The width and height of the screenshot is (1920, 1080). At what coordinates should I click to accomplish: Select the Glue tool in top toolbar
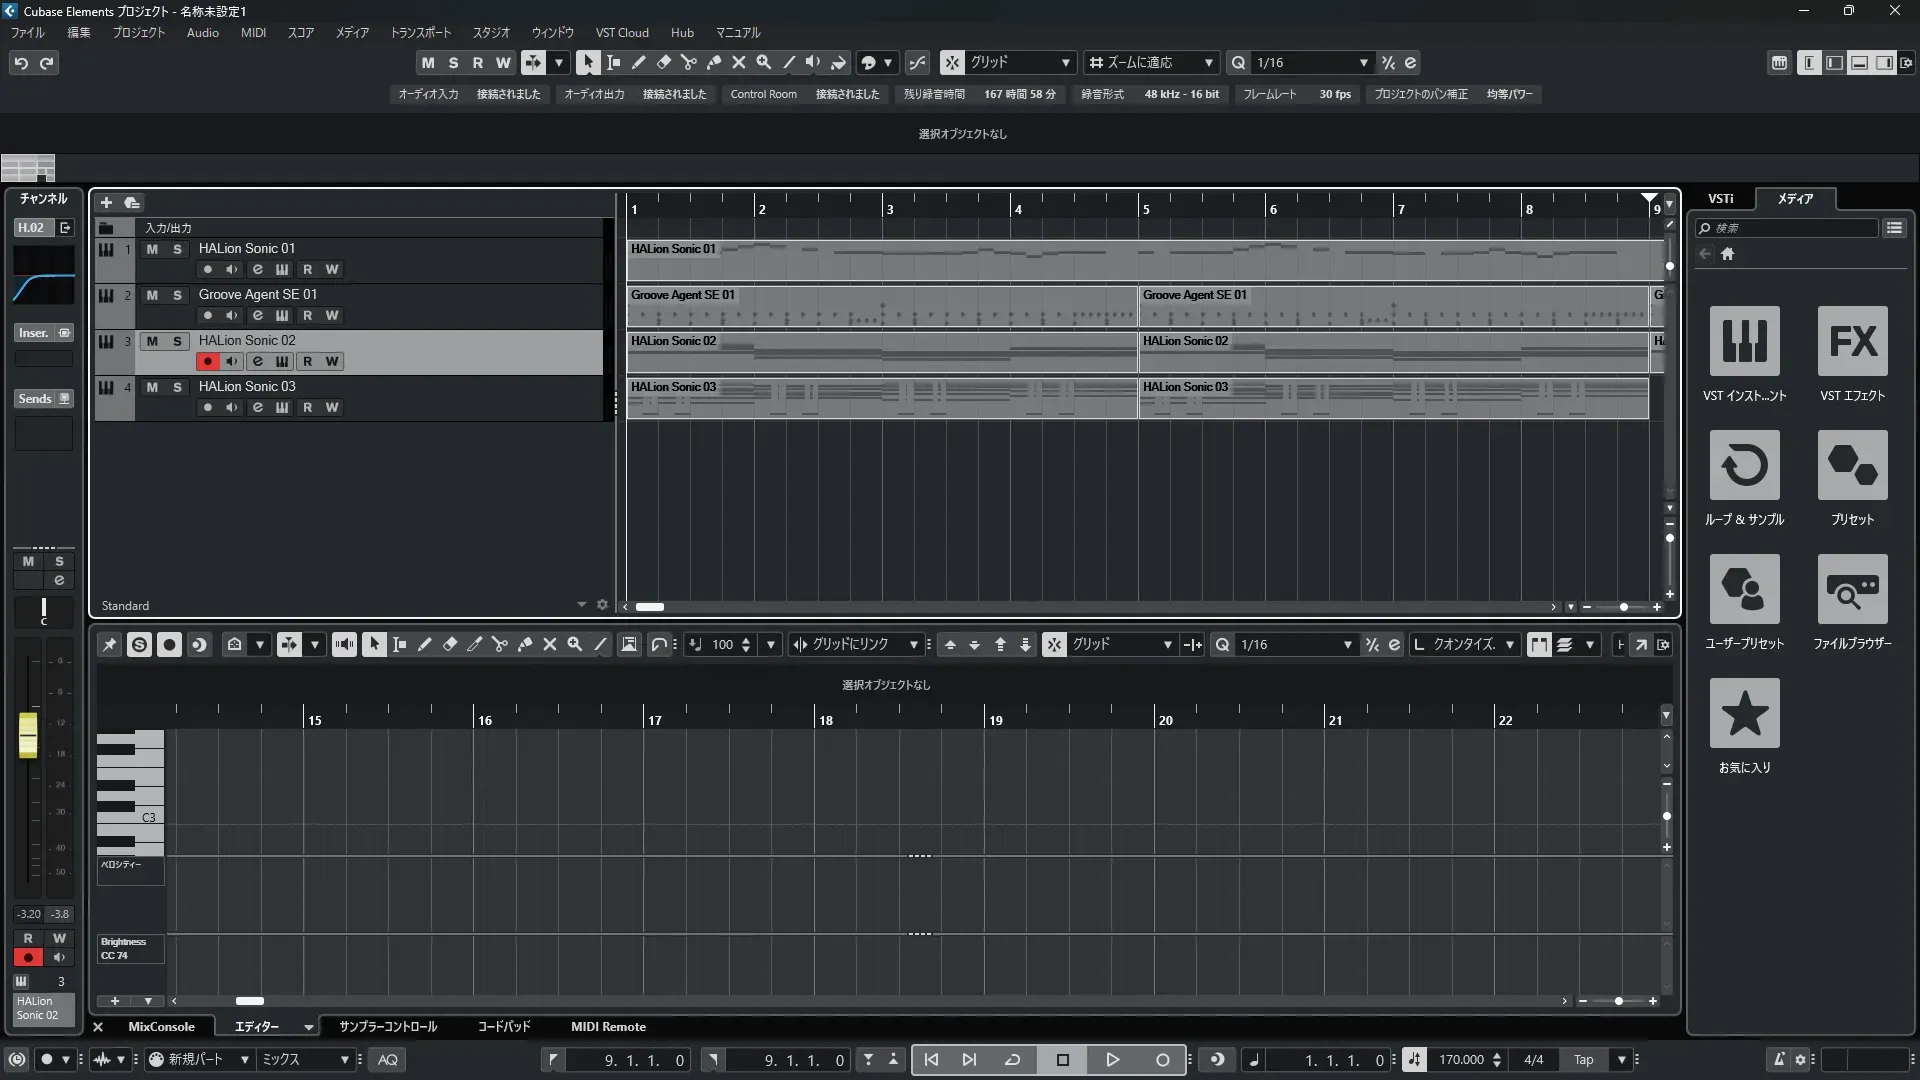tap(714, 62)
